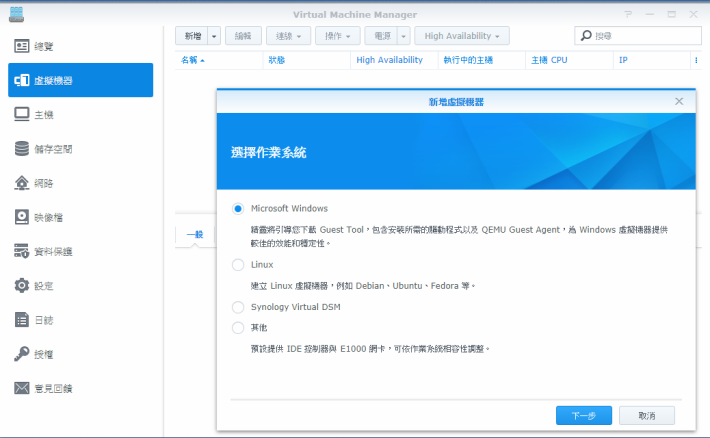The height and width of the screenshot is (438, 710).
Task: Select the Linux radio button
Action: (x=238, y=265)
